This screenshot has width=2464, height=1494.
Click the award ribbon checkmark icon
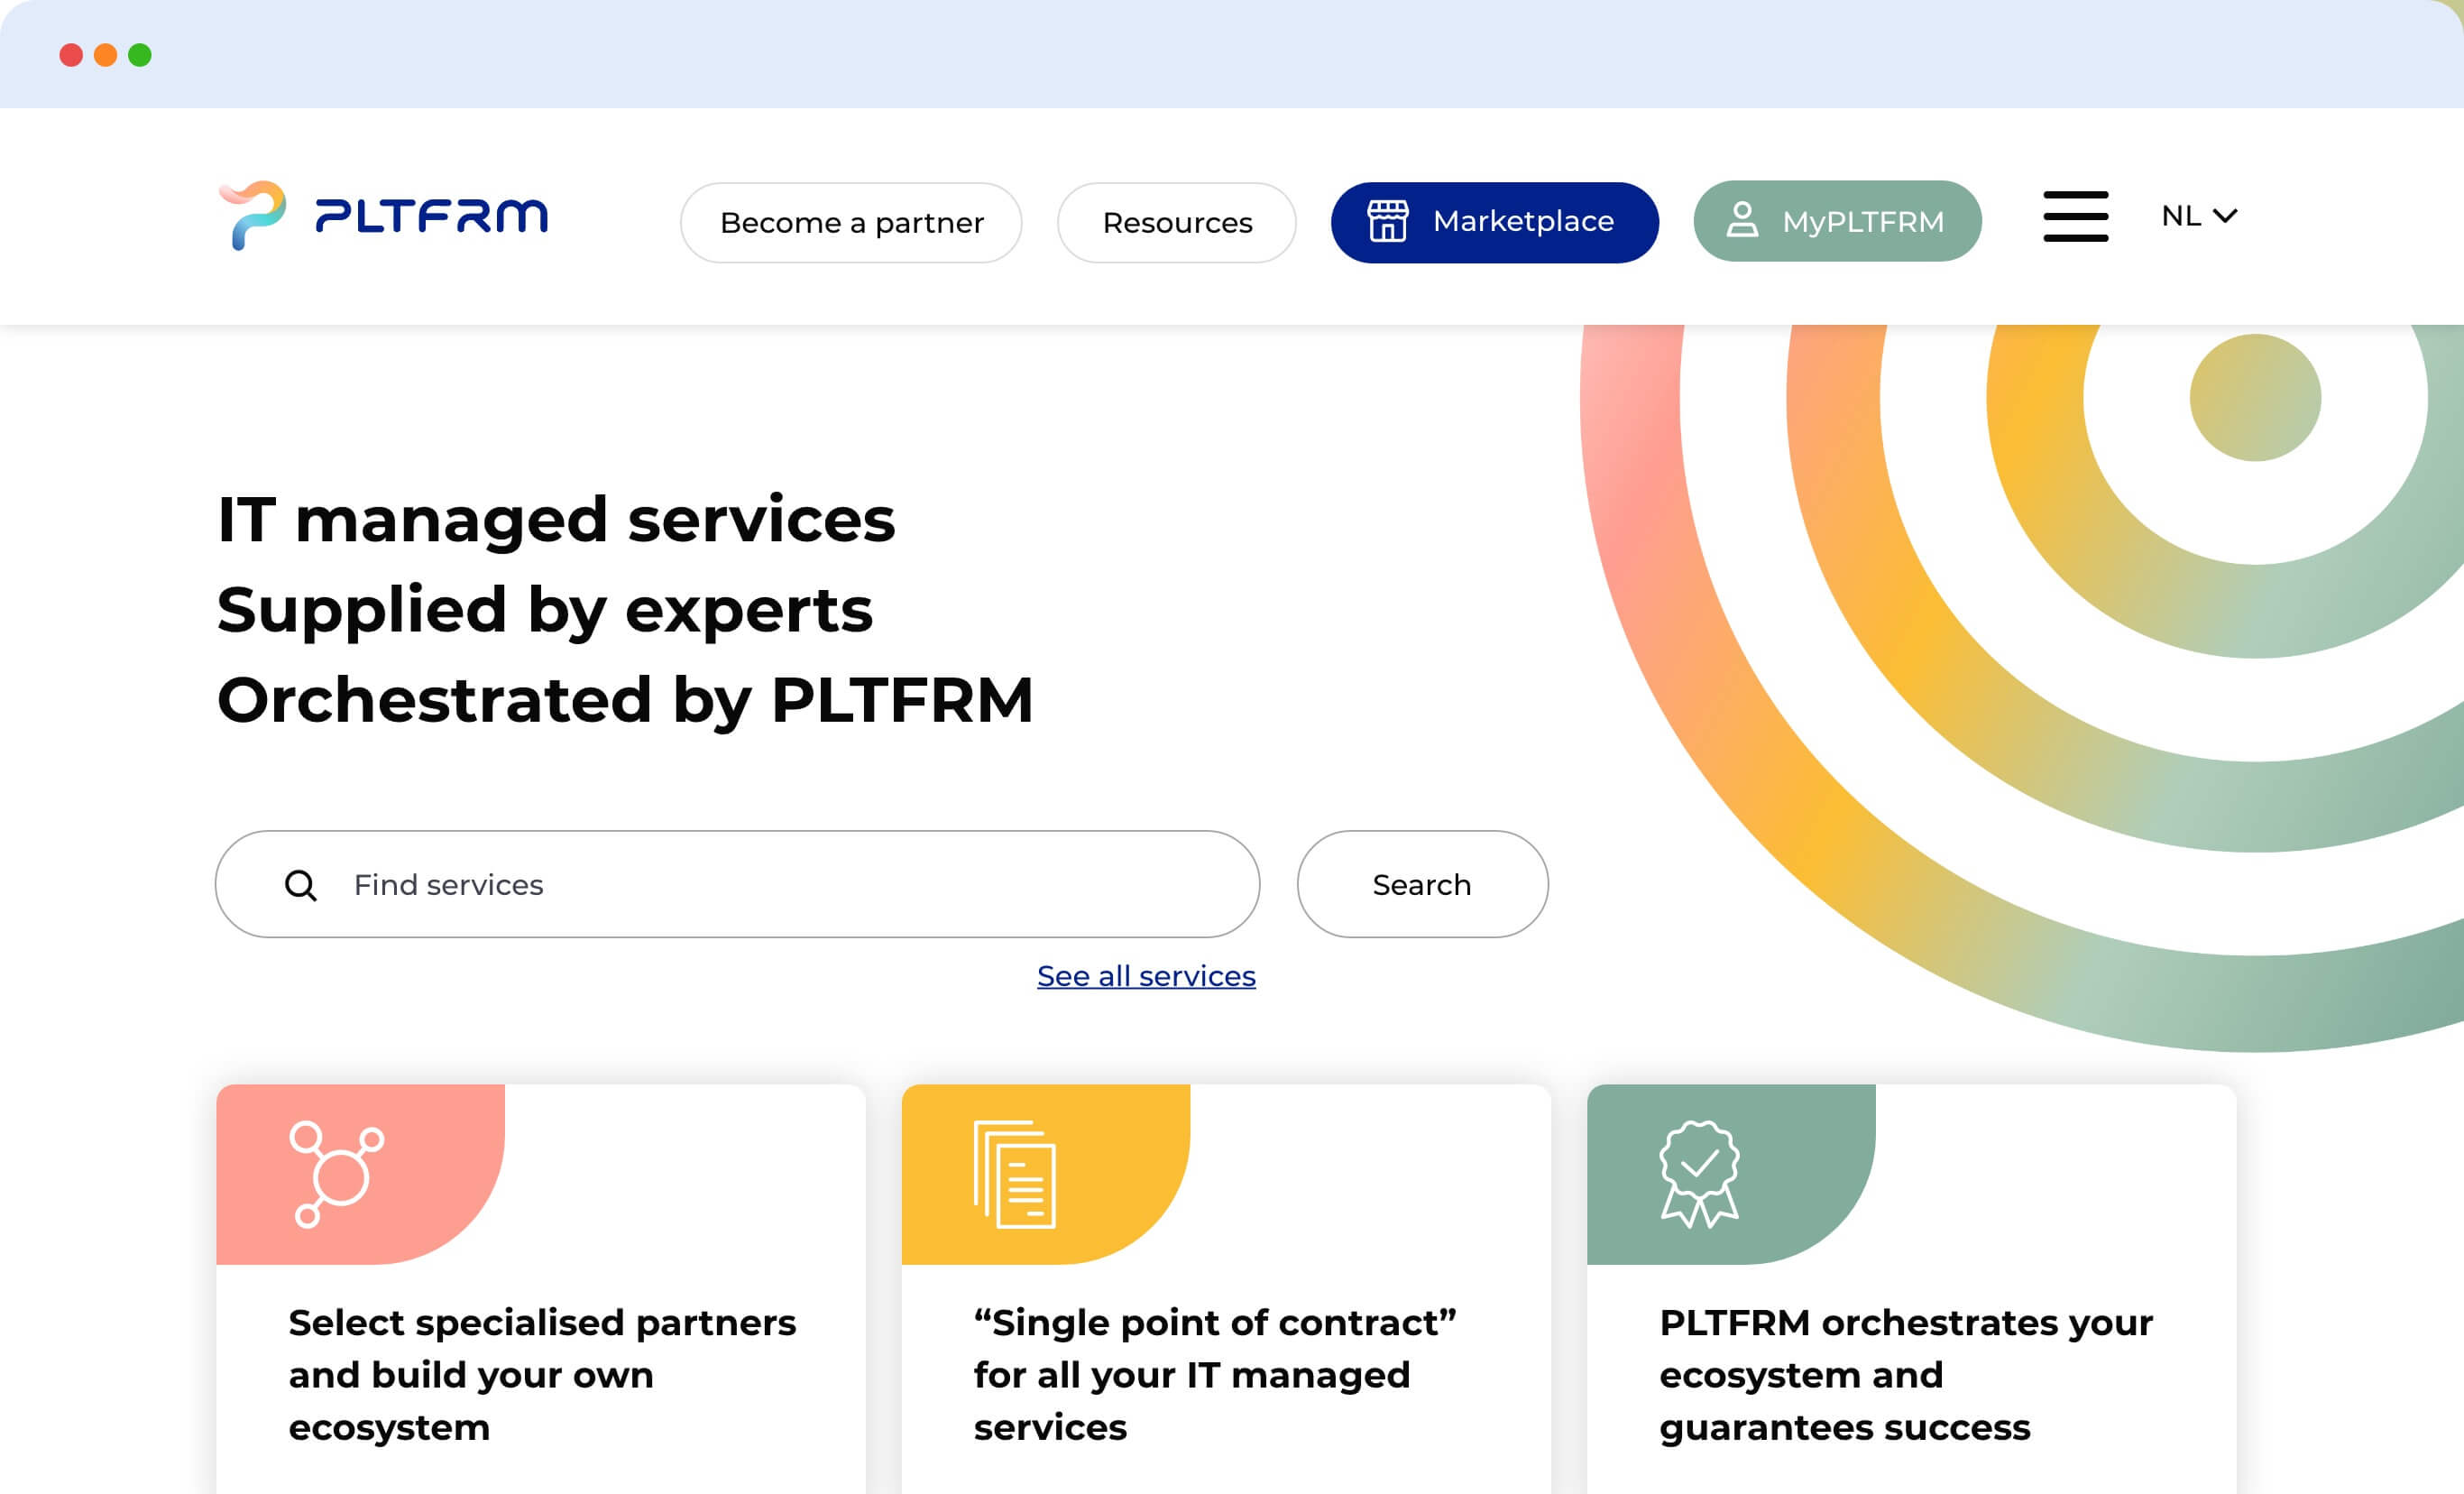(x=1699, y=1174)
